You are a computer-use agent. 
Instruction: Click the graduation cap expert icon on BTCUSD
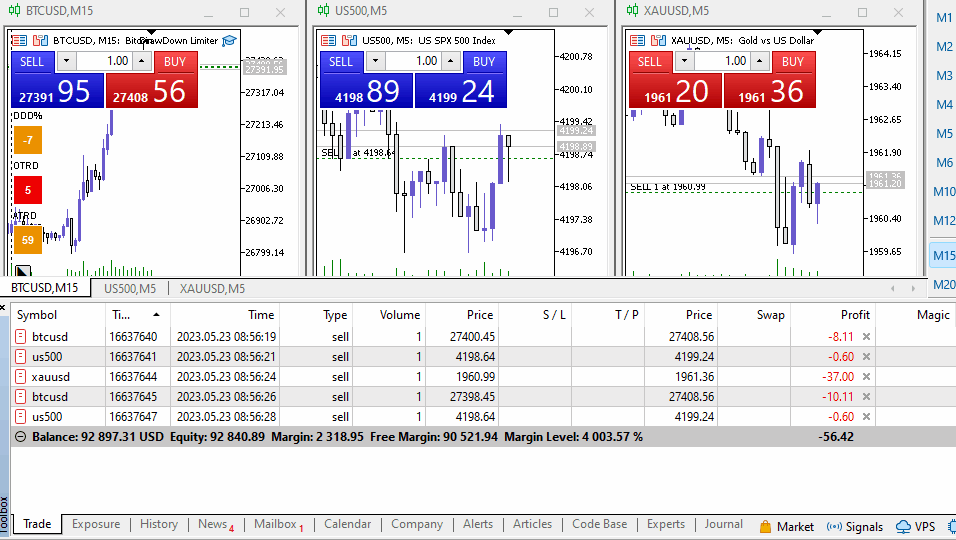point(229,40)
